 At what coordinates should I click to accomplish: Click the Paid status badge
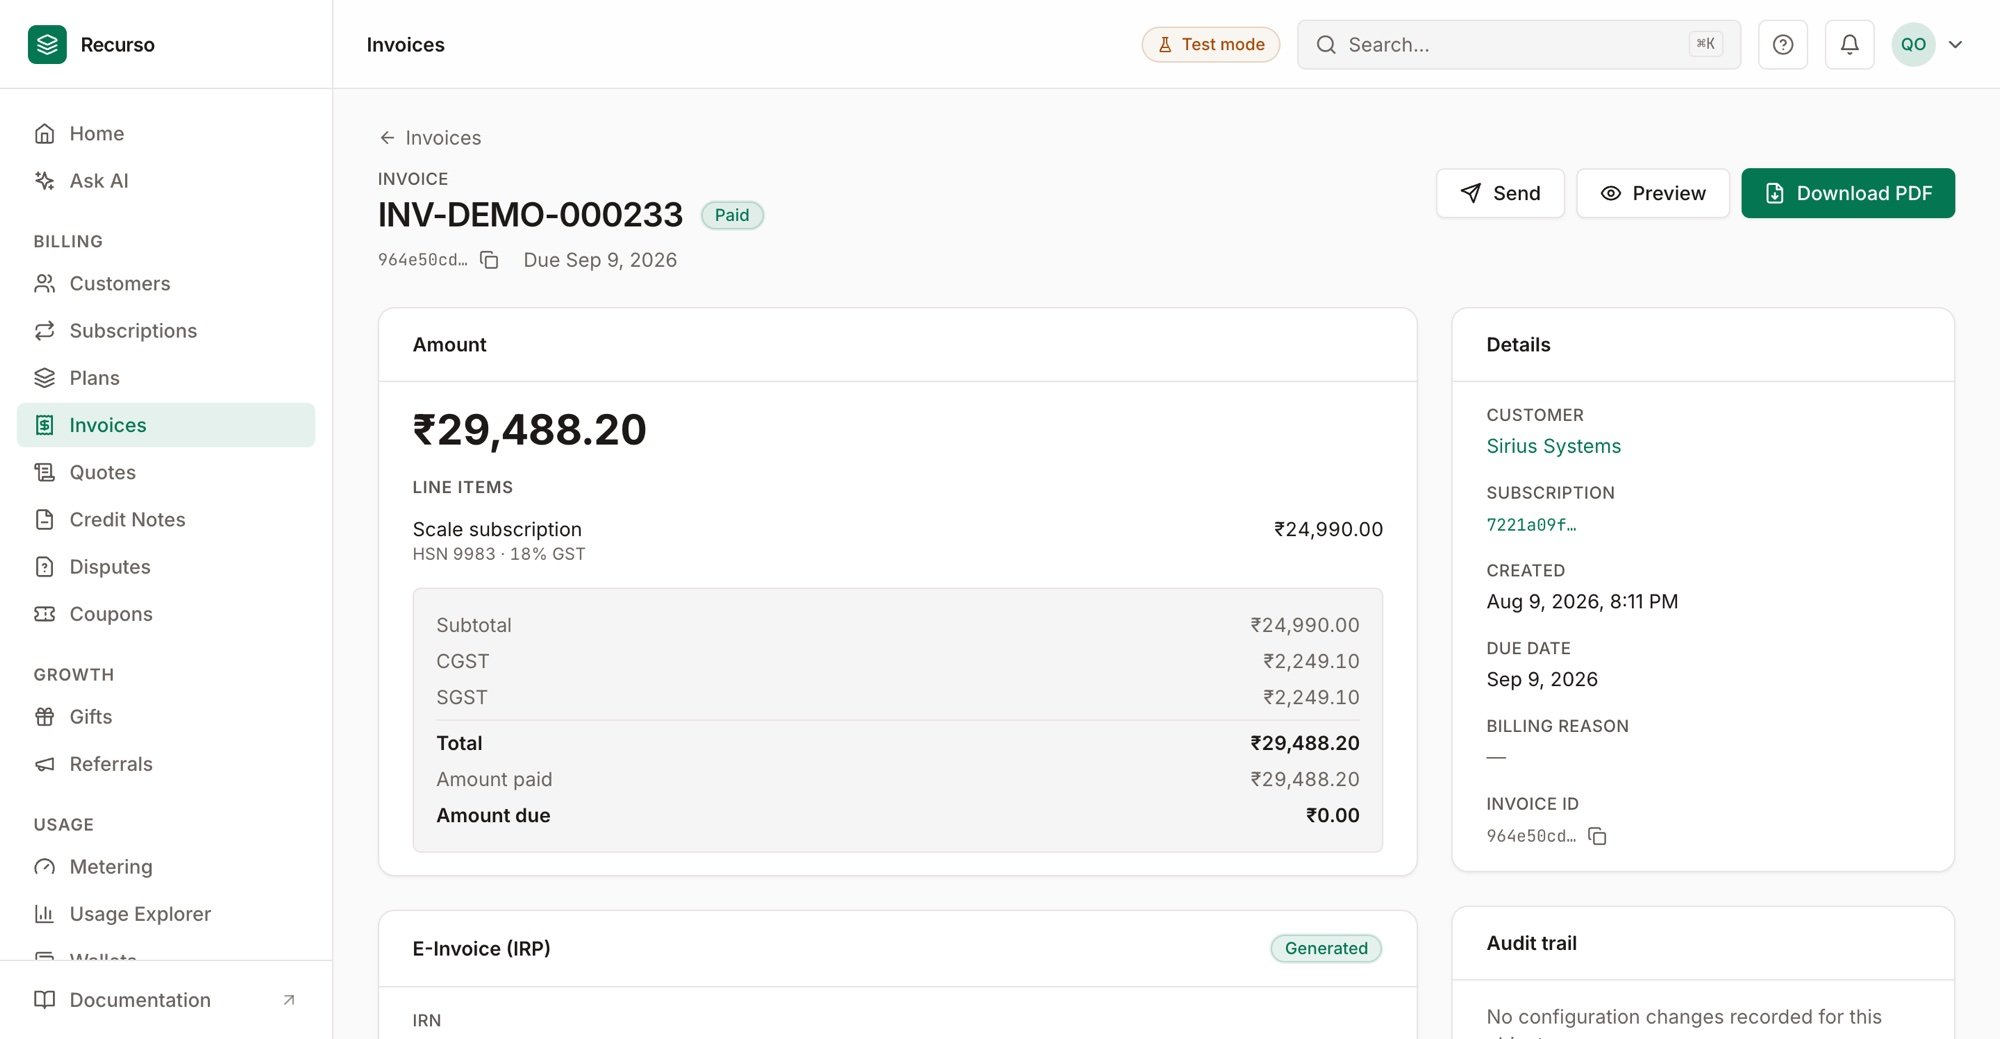[x=732, y=215]
